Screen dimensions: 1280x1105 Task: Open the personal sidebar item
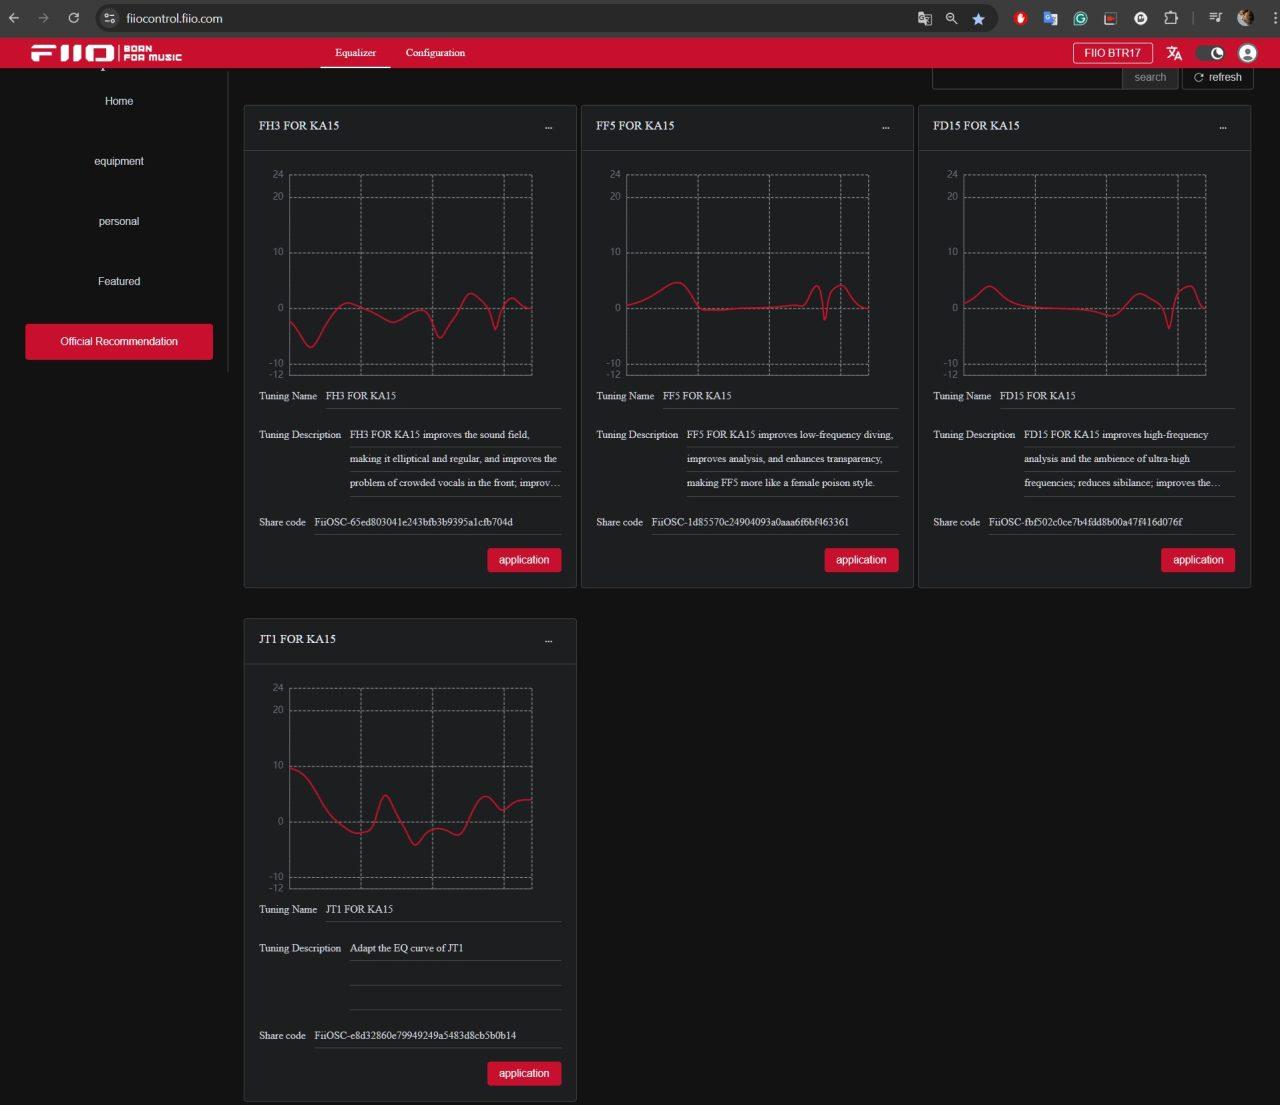point(119,221)
